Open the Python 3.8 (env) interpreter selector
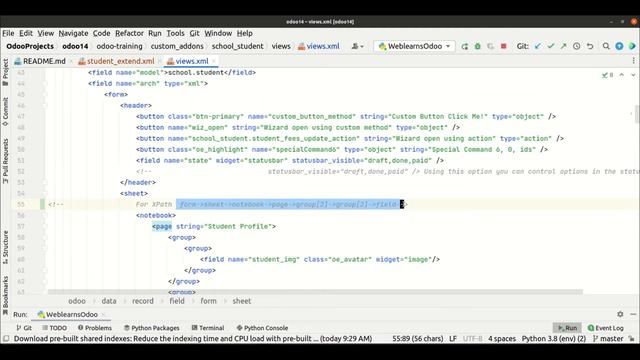Screen dimensions: 640x360 pyautogui.click(x=553, y=339)
